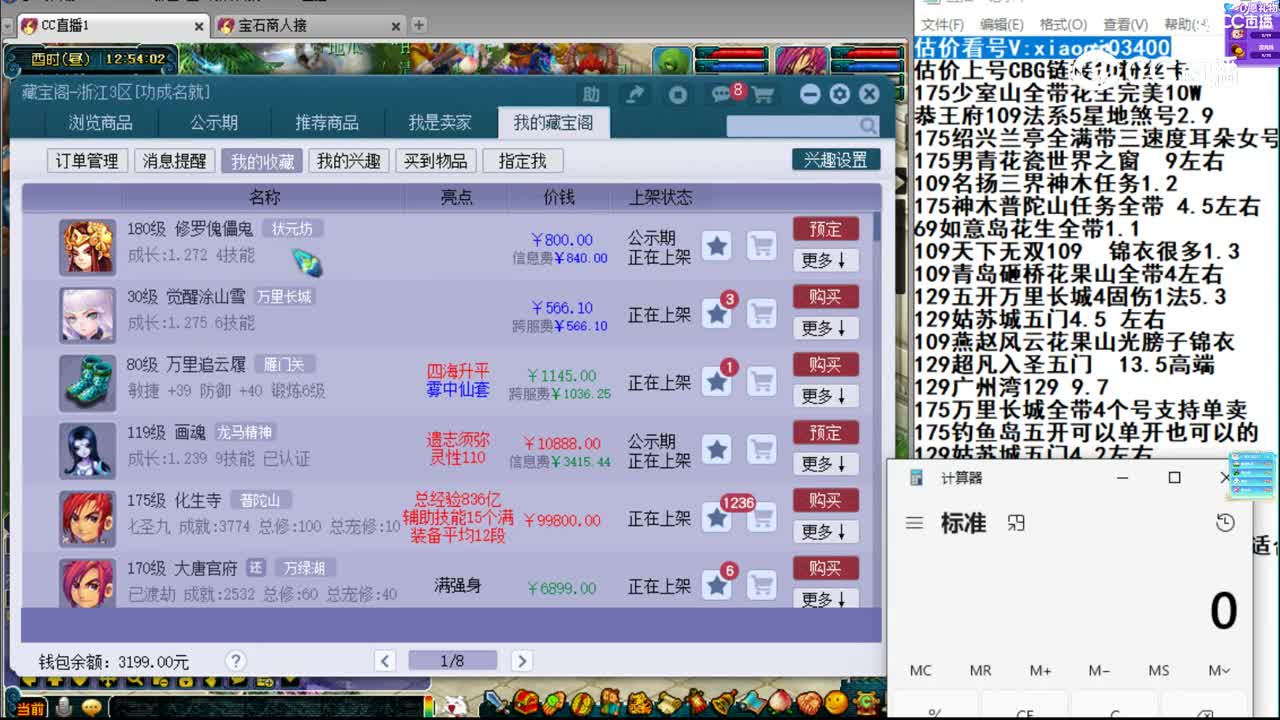This screenshot has height=720, width=1280.
Task: Click 预定 for 修罗傀儡鬼
Action: [x=826, y=229]
